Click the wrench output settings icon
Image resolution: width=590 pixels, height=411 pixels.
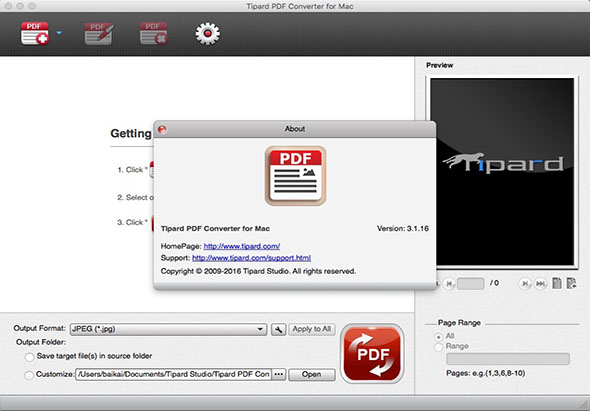[x=278, y=329]
